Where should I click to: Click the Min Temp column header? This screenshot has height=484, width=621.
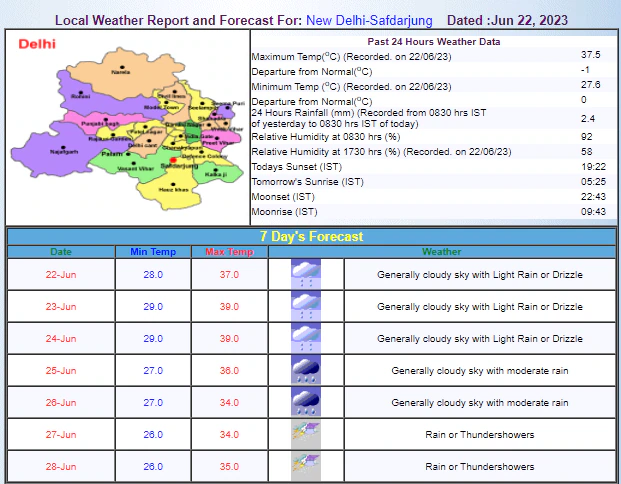152,251
